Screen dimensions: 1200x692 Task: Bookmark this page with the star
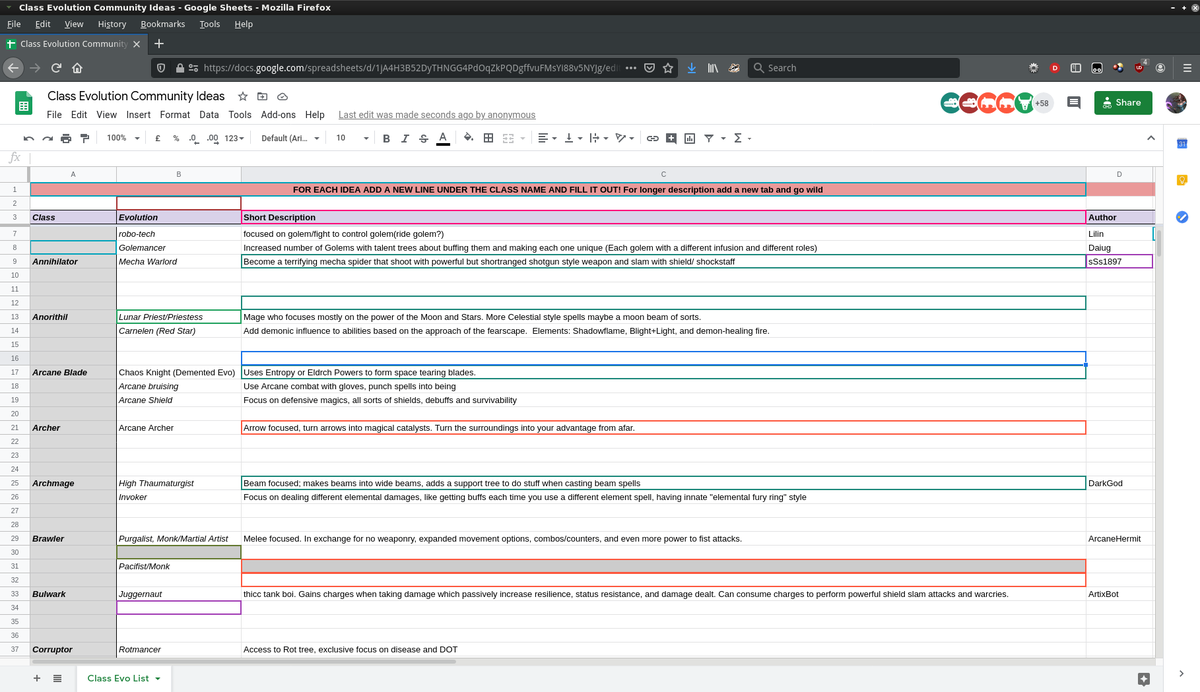coord(668,68)
